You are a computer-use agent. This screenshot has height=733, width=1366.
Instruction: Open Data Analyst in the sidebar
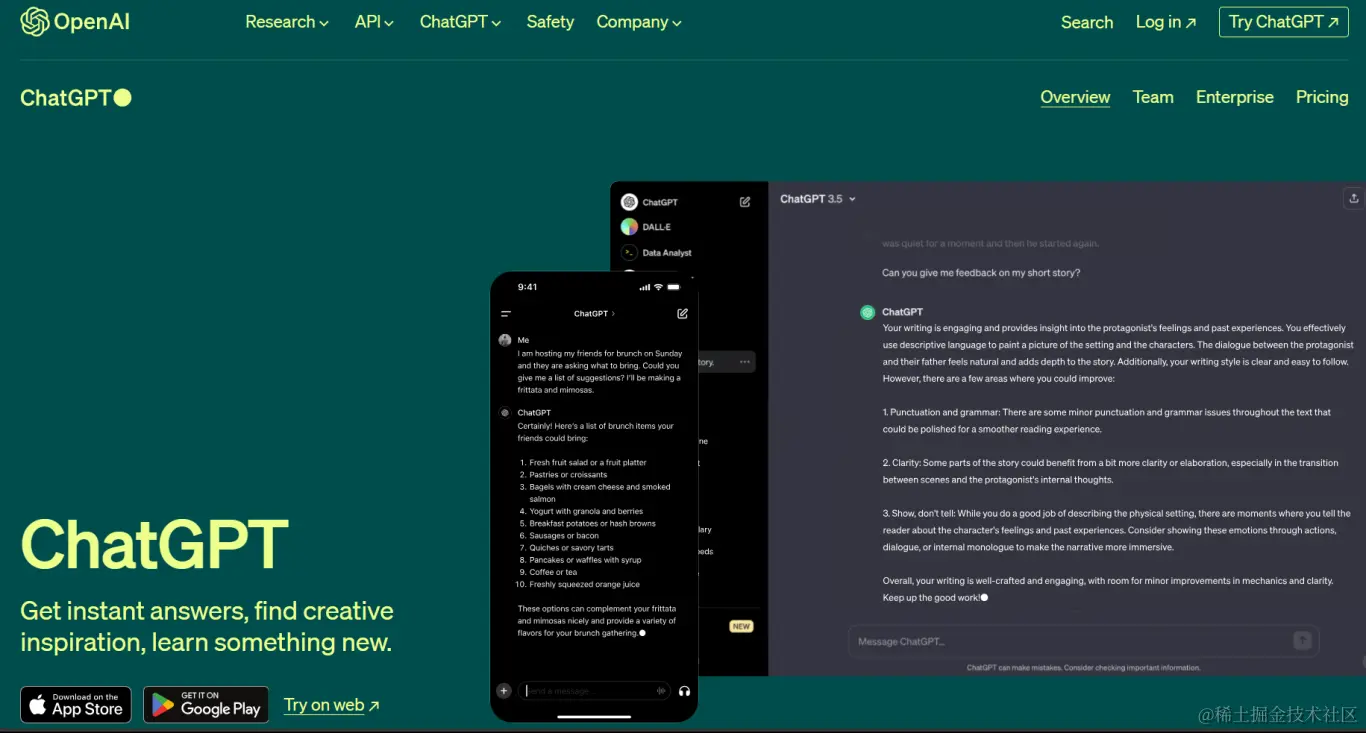click(x=656, y=253)
